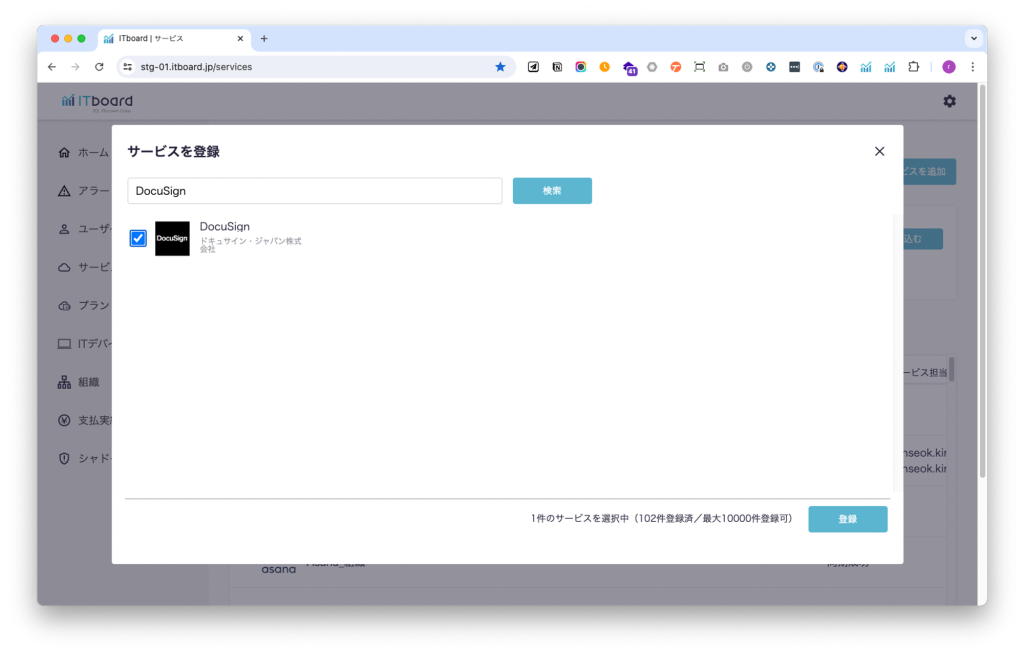Open the yen payment icon in sidebar
This screenshot has width=1024, height=654.
[x=65, y=420]
